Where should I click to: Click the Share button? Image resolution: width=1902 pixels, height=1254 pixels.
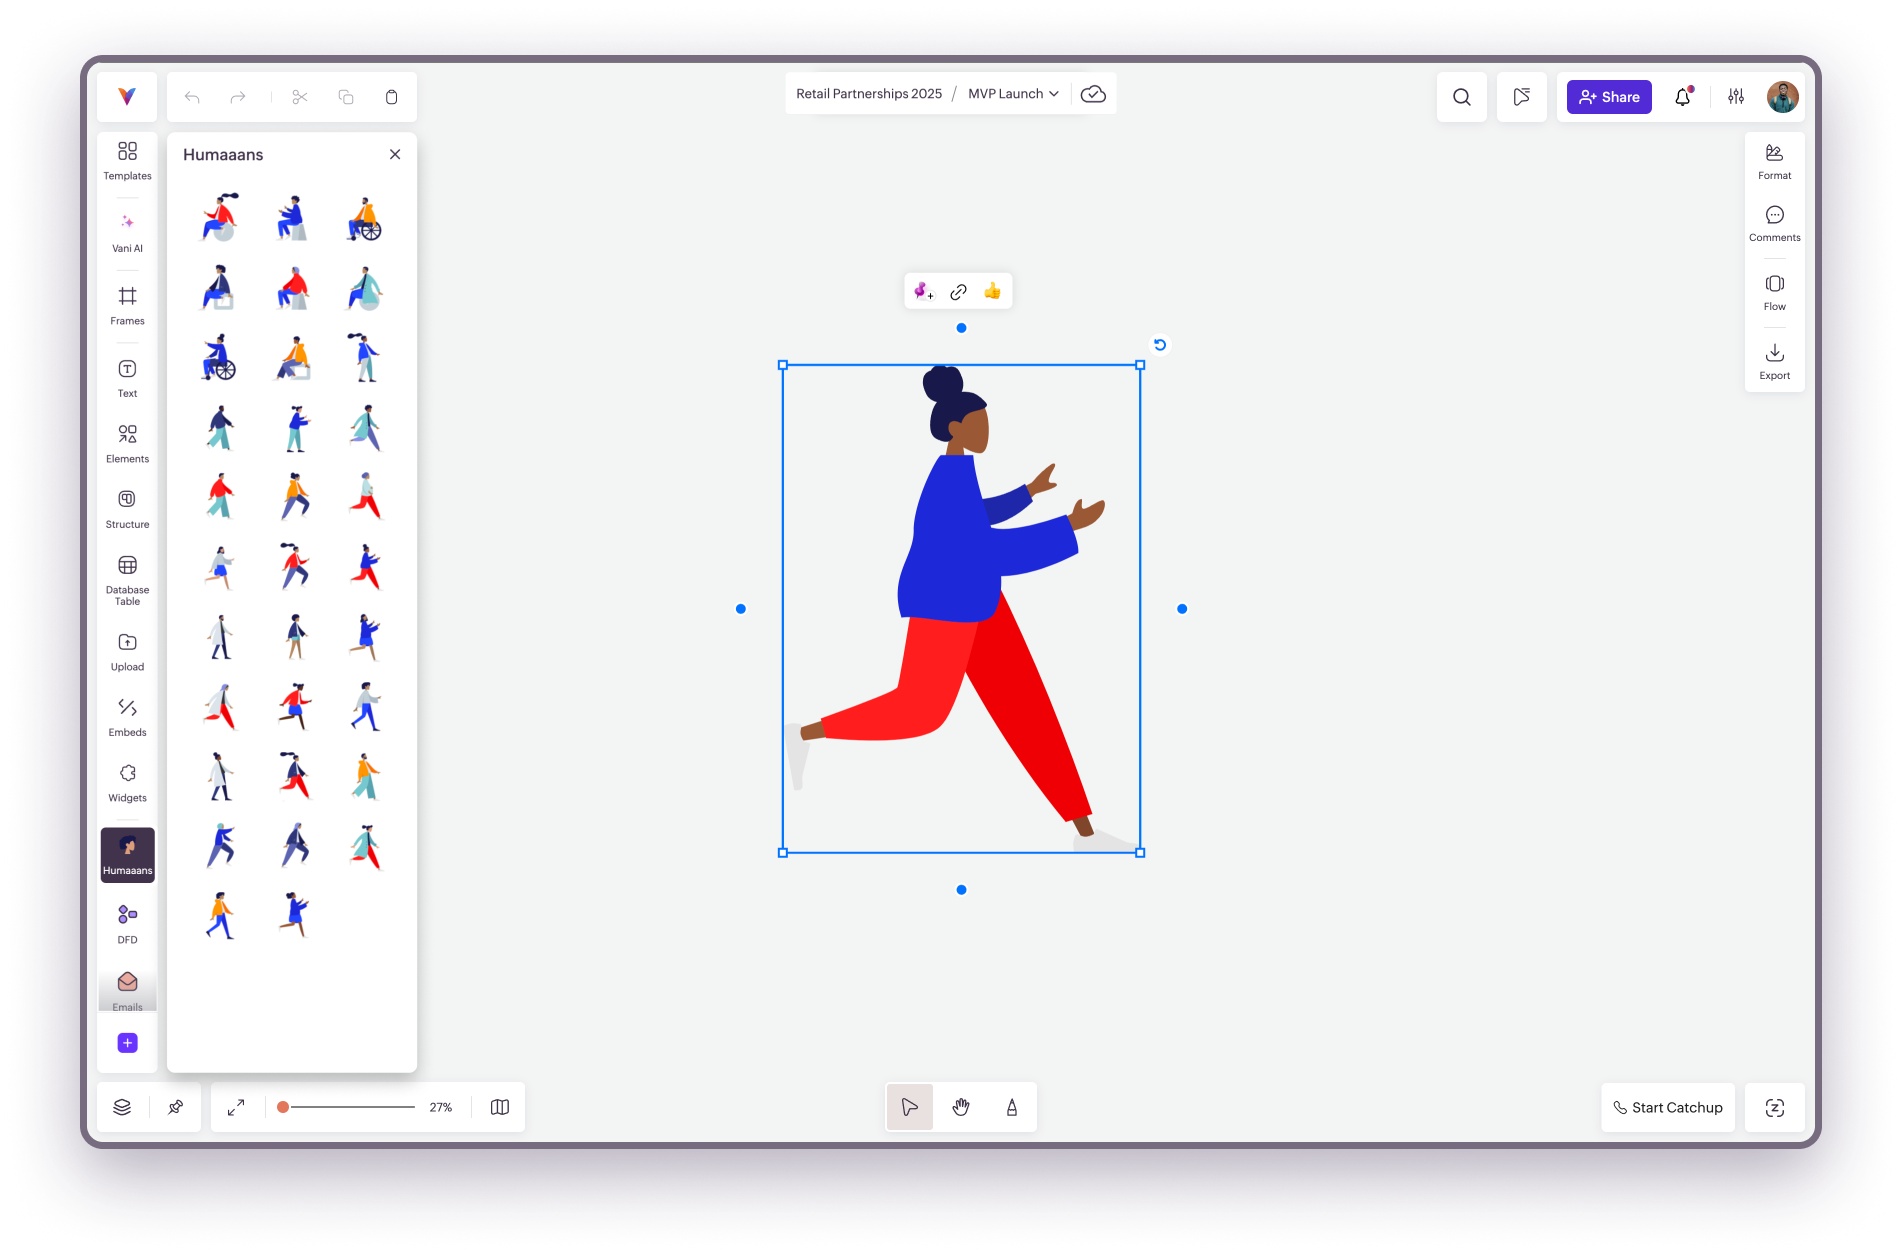(x=1608, y=97)
